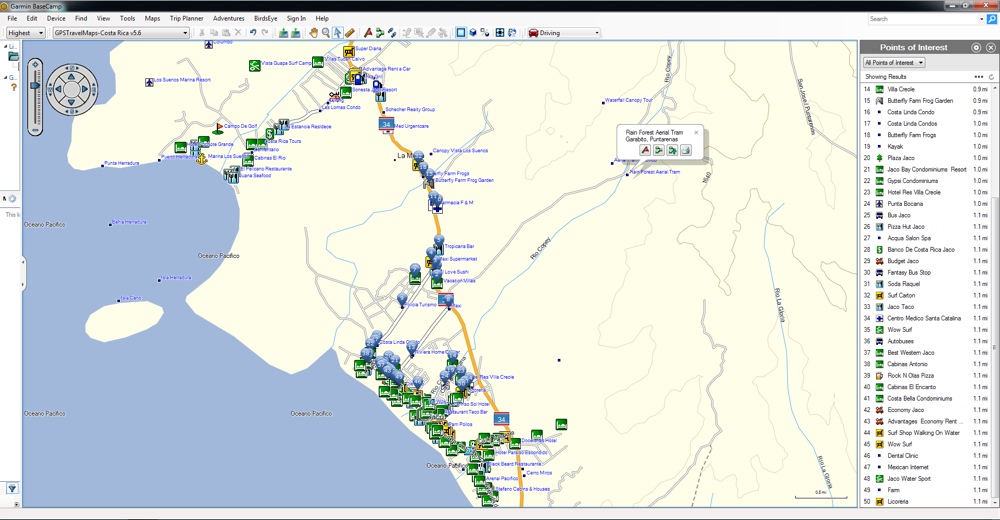
Task: Open the All Points of Interest filter dropdown
Action: click(894, 63)
